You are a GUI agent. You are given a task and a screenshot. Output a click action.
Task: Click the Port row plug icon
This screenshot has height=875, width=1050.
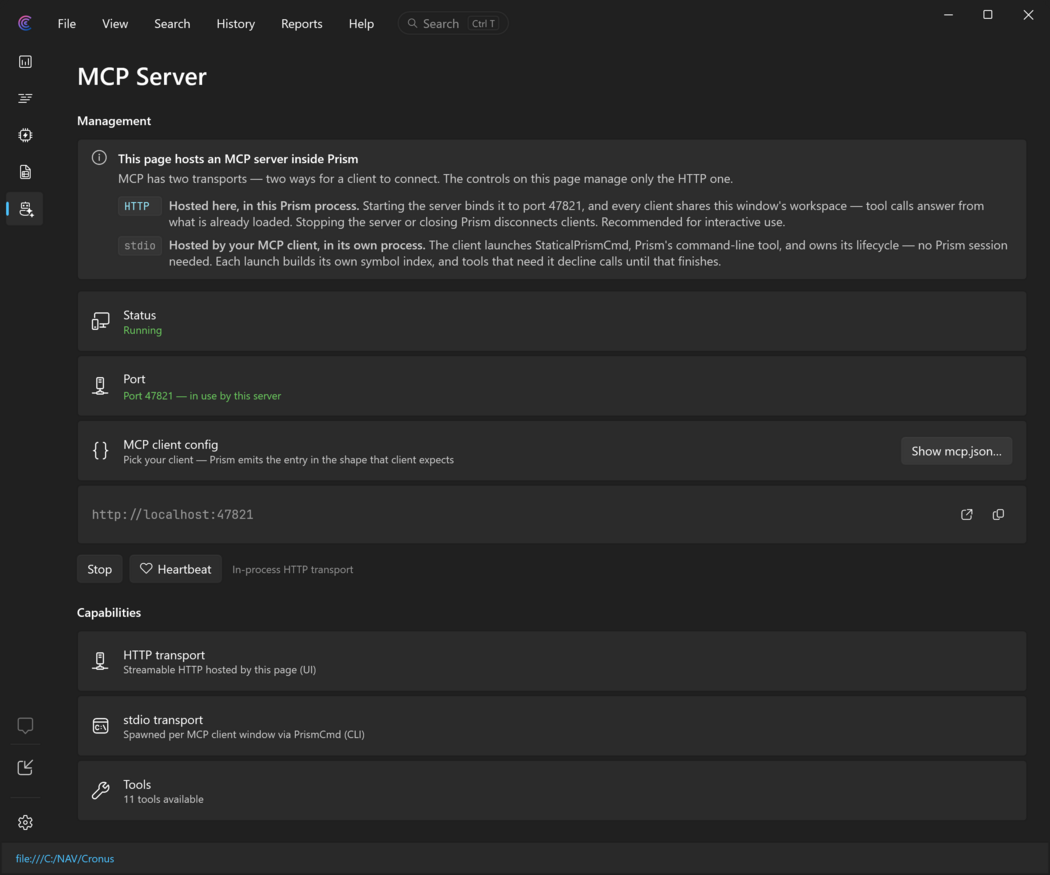point(100,386)
